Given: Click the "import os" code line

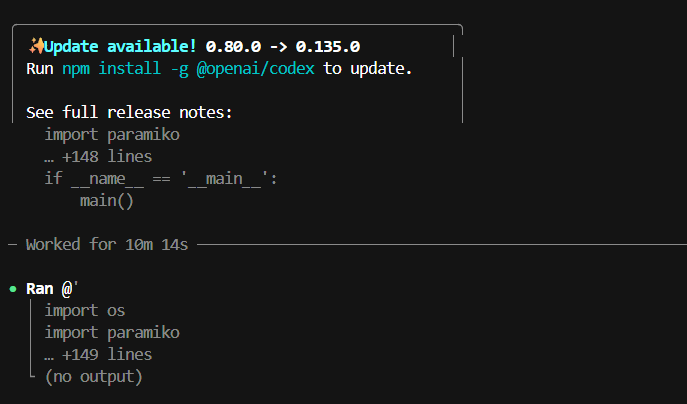Looking at the screenshot, I should click(x=85, y=311).
